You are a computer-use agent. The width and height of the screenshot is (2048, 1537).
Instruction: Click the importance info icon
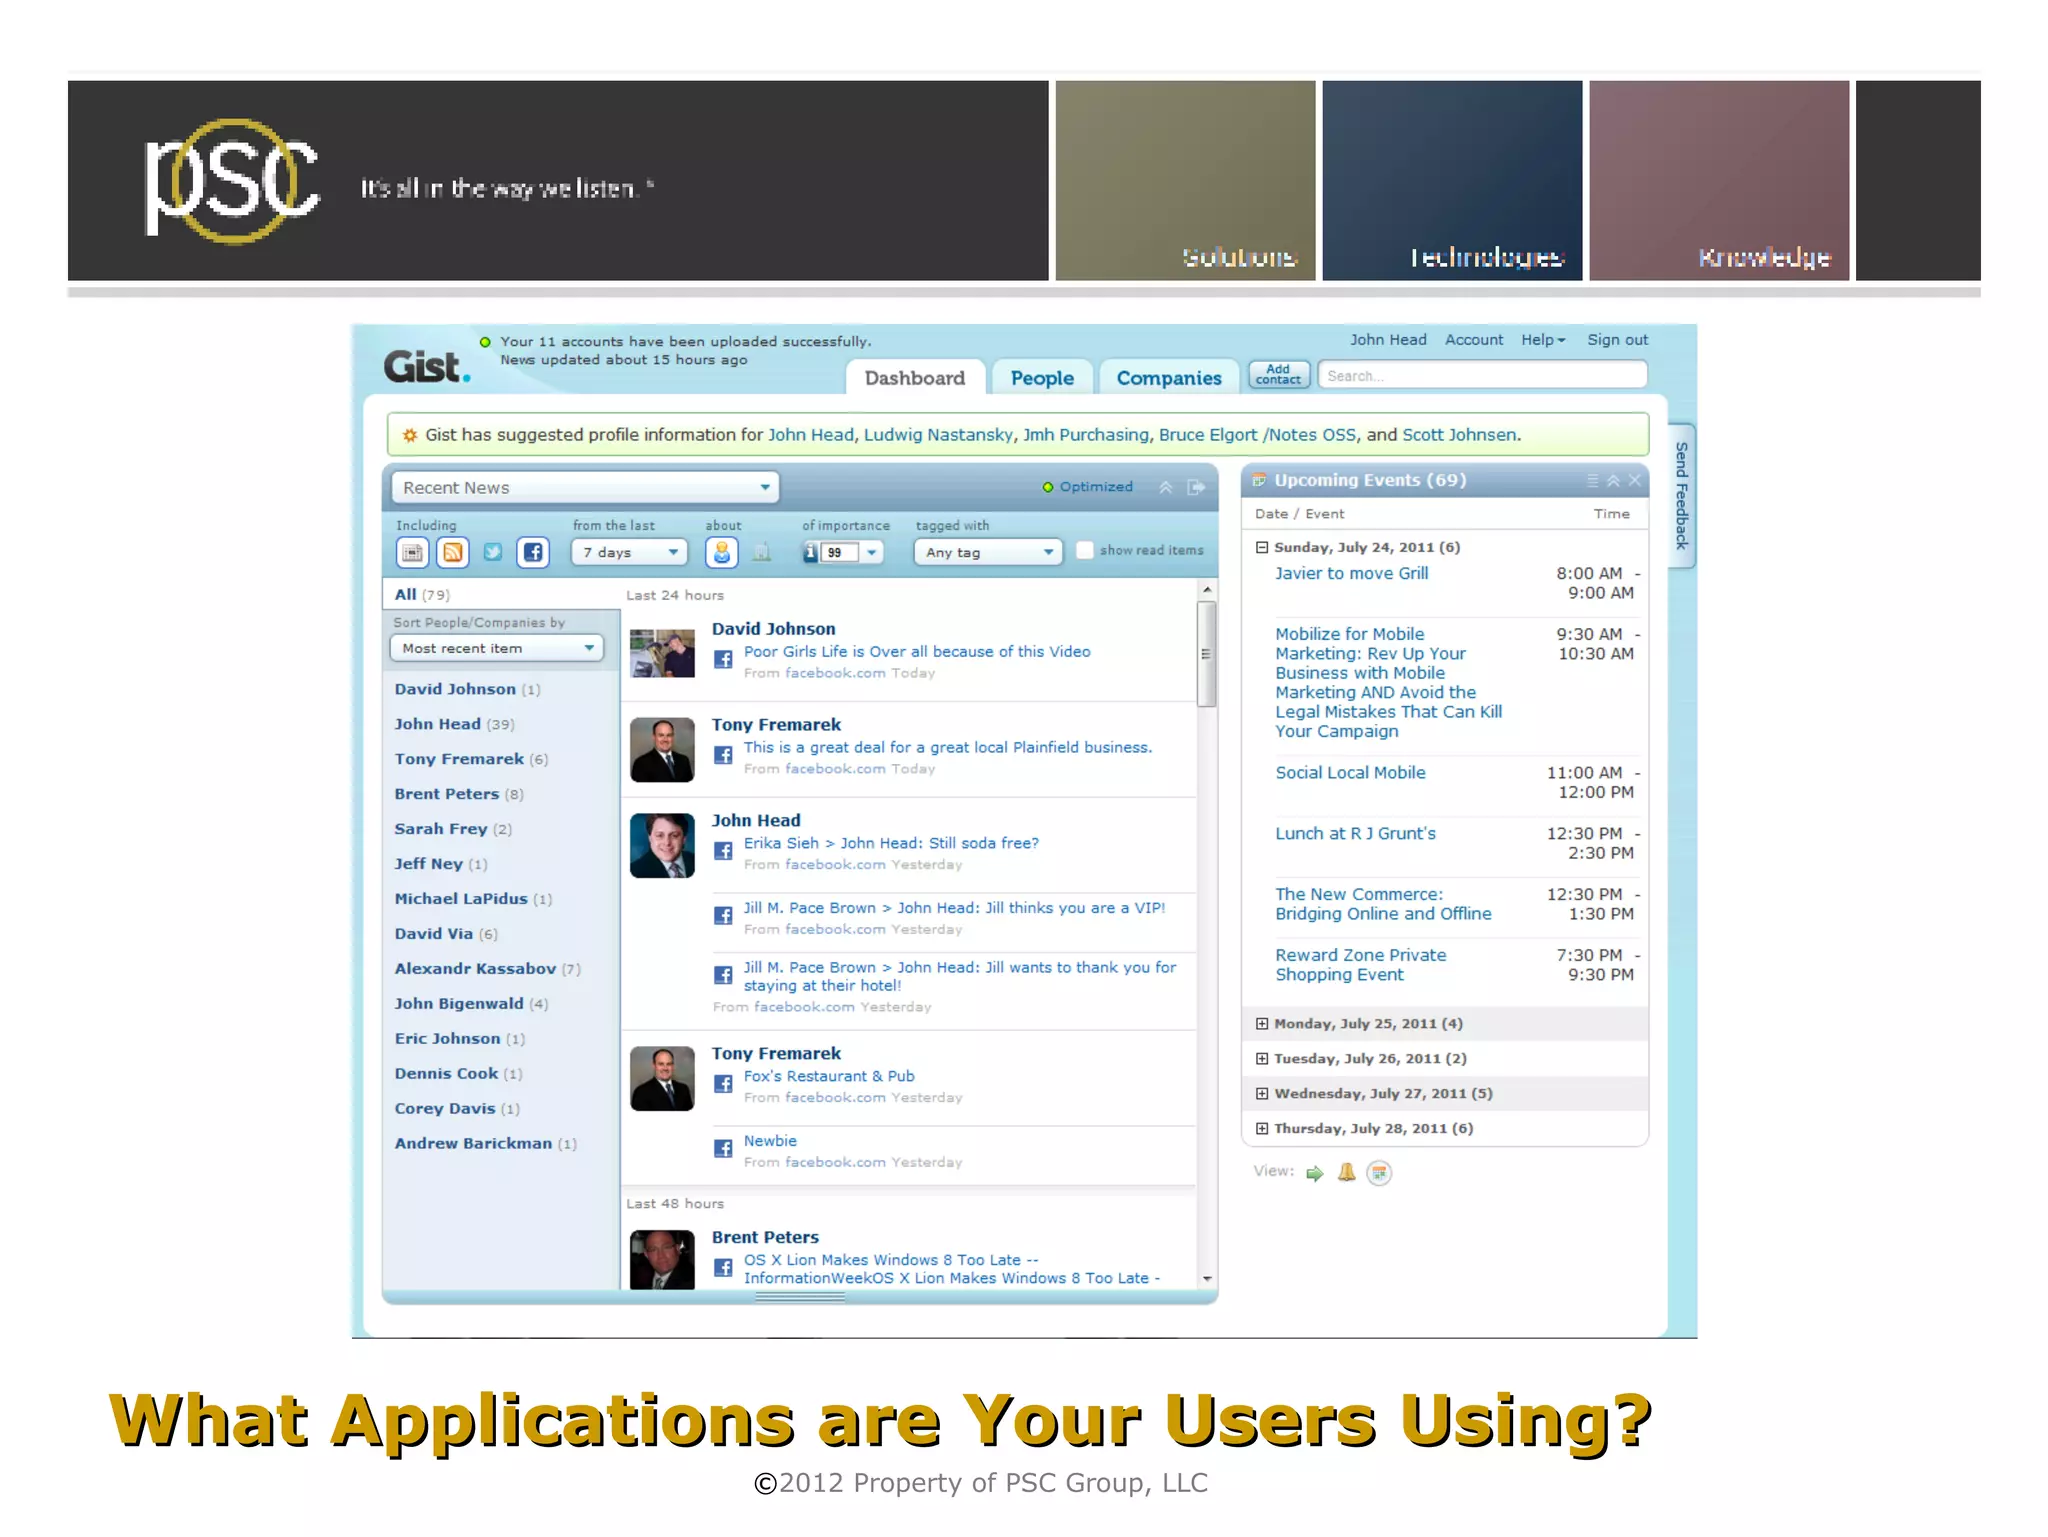(x=811, y=552)
